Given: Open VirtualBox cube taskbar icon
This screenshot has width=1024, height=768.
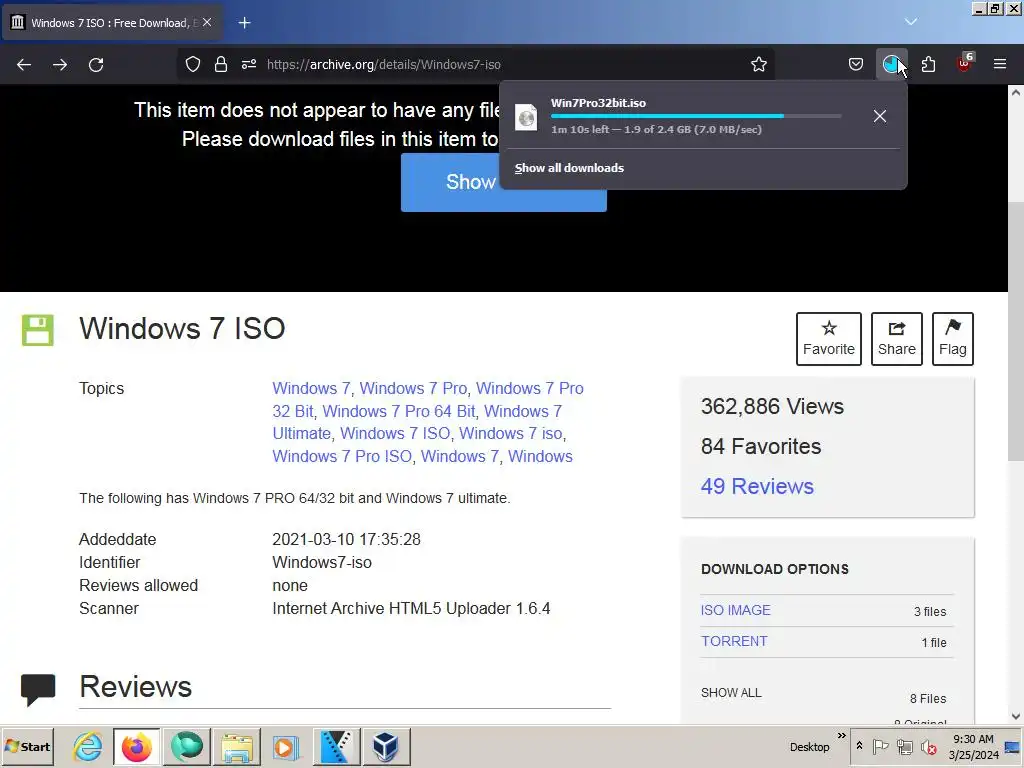Looking at the screenshot, I should [x=386, y=746].
